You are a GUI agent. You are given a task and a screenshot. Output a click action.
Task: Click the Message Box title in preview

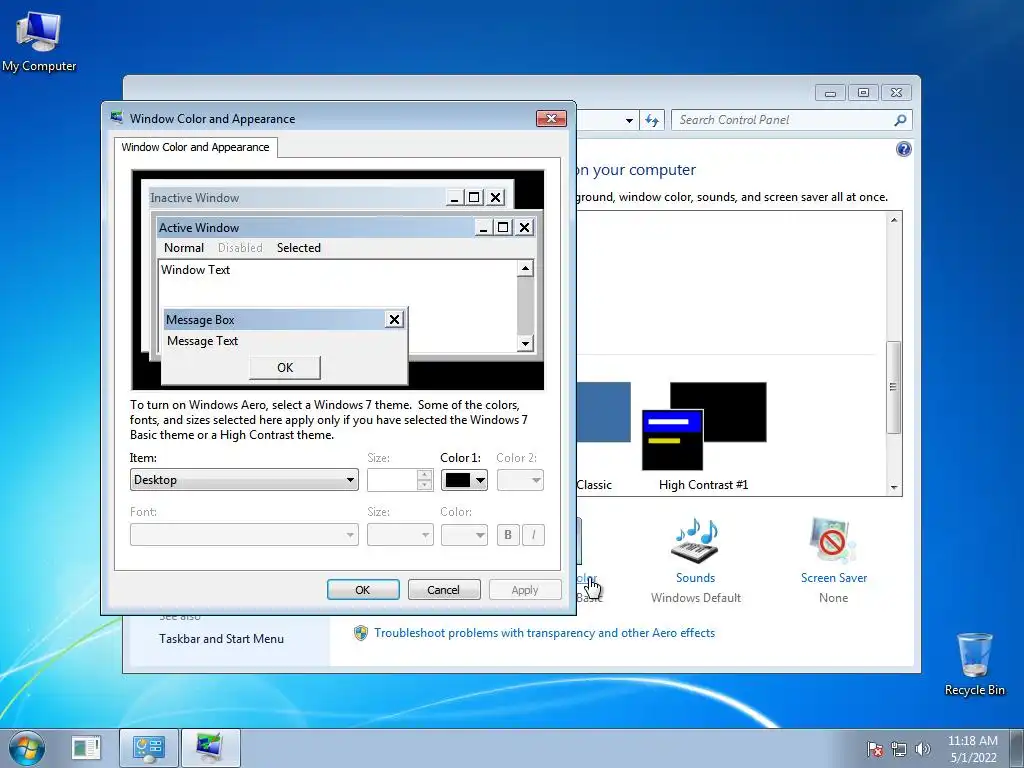coord(200,319)
